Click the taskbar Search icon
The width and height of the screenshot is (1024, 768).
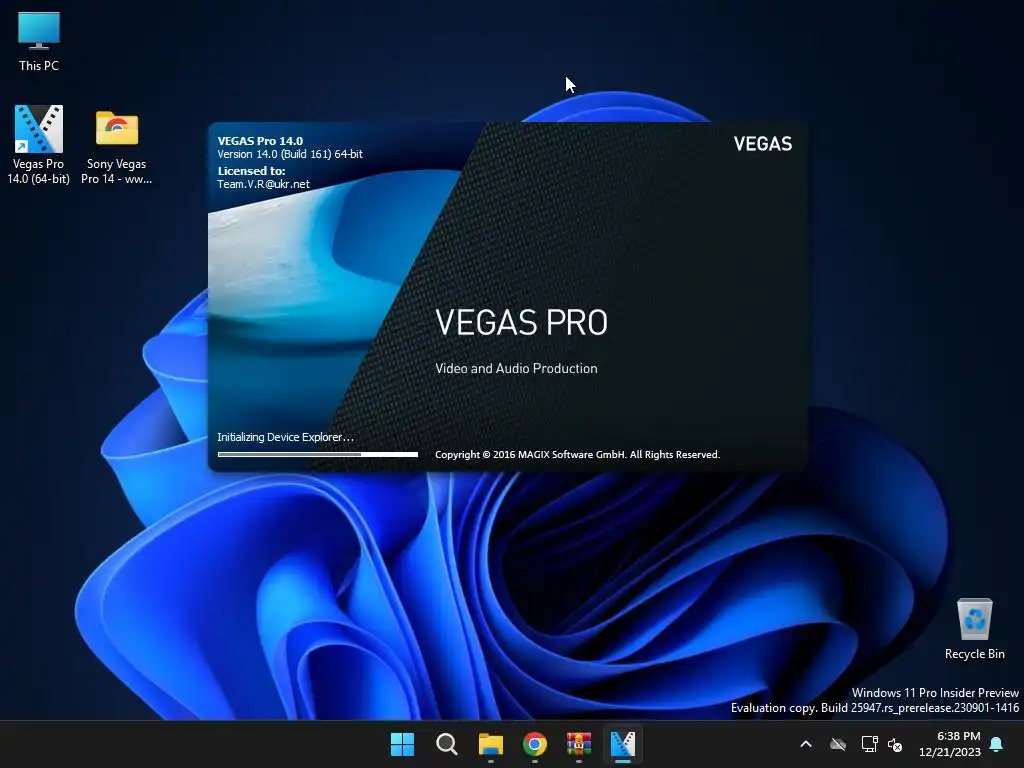[447, 744]
